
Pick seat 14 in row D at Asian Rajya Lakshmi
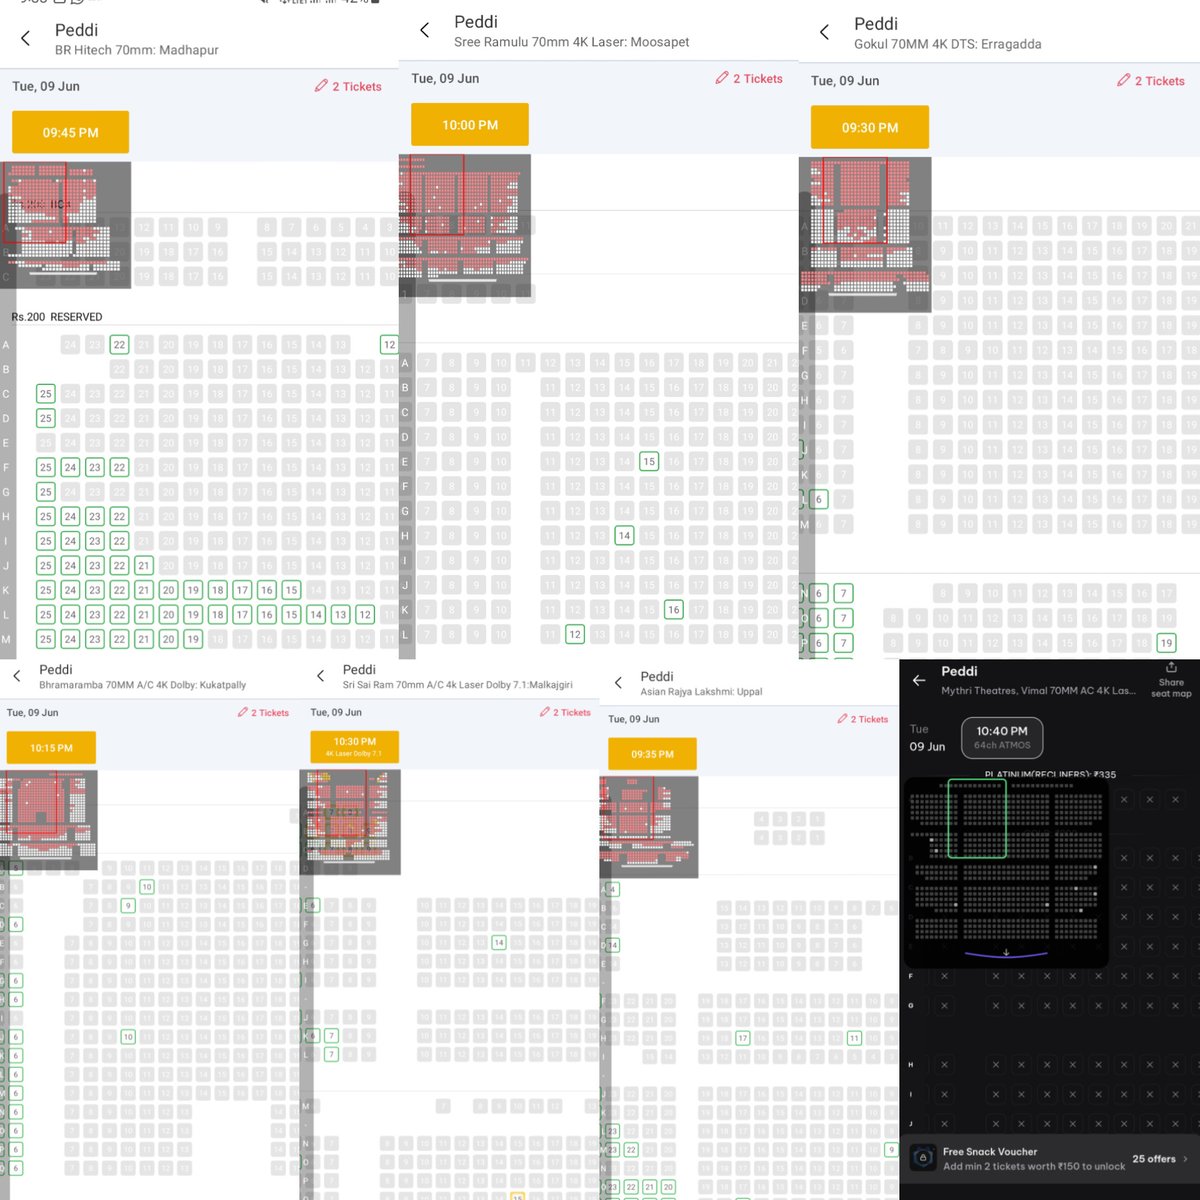[x=613, y=945]
